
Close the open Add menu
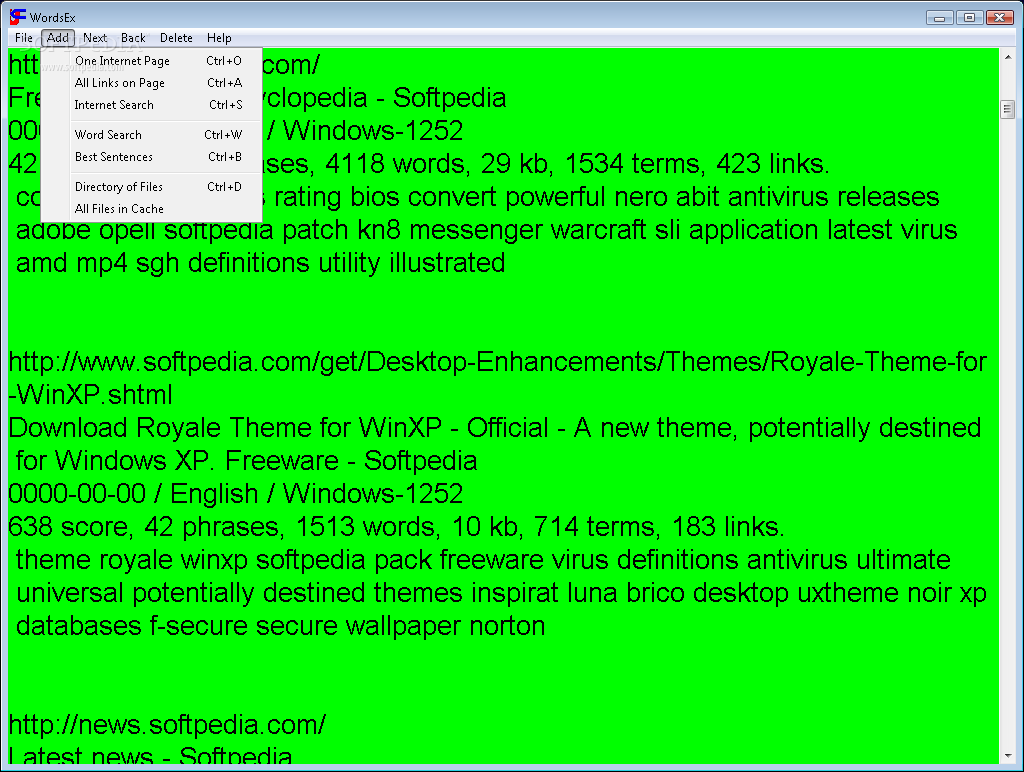pyautogui.click(x=57, y=38)
